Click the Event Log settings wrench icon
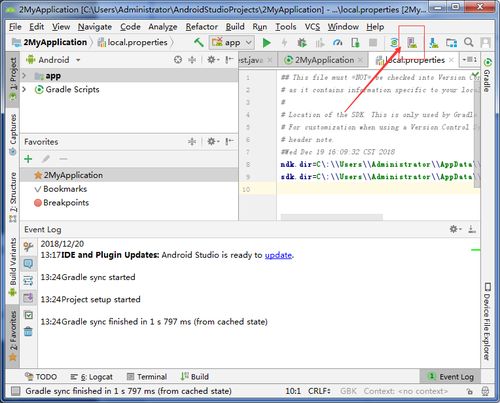This screenshot has height=403, width=500. tap(28, 247)
